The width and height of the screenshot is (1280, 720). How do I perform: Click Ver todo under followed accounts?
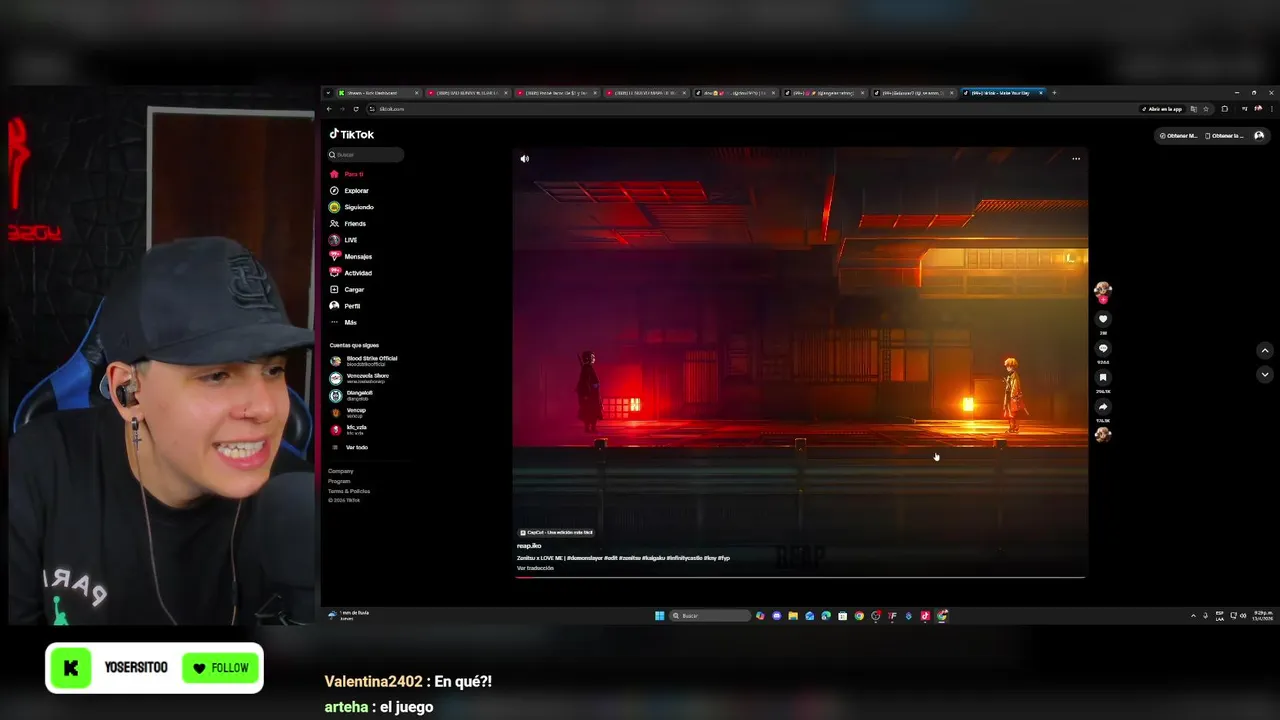click(349, 447)
